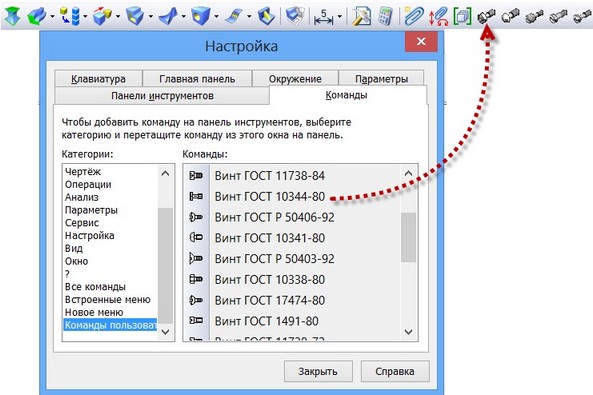Viewport: 593px width, 395px height.
Task: Click down arrow of Команды list scrollbar
Action: 408,332
